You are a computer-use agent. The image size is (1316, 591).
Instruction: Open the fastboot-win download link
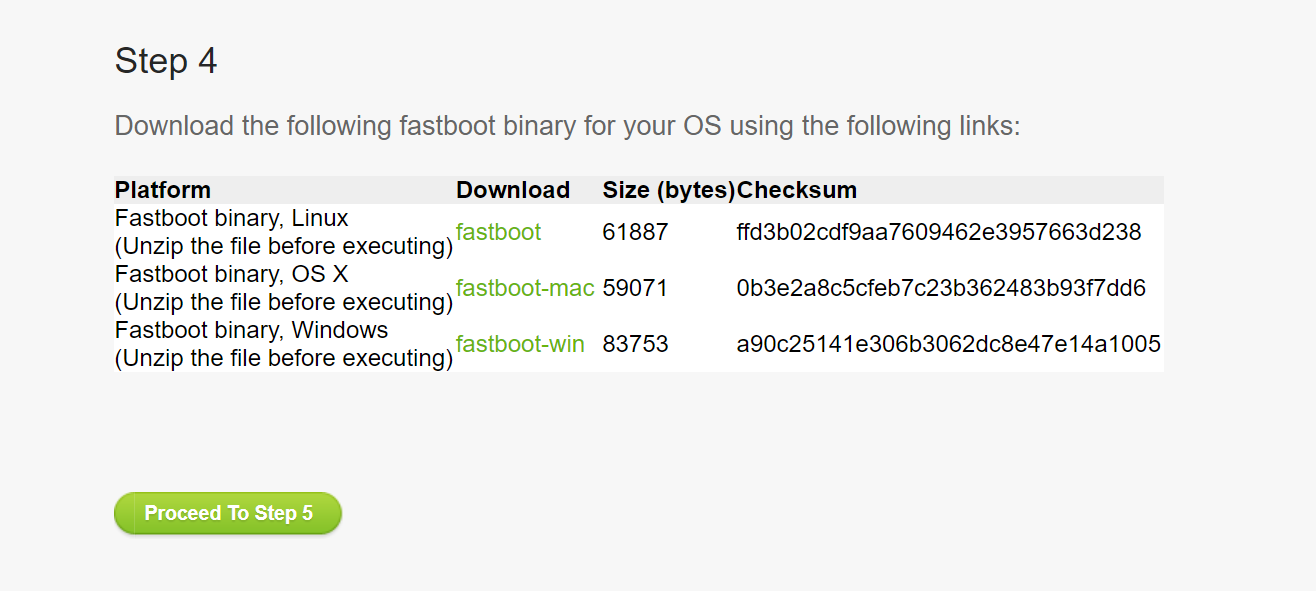520,344
